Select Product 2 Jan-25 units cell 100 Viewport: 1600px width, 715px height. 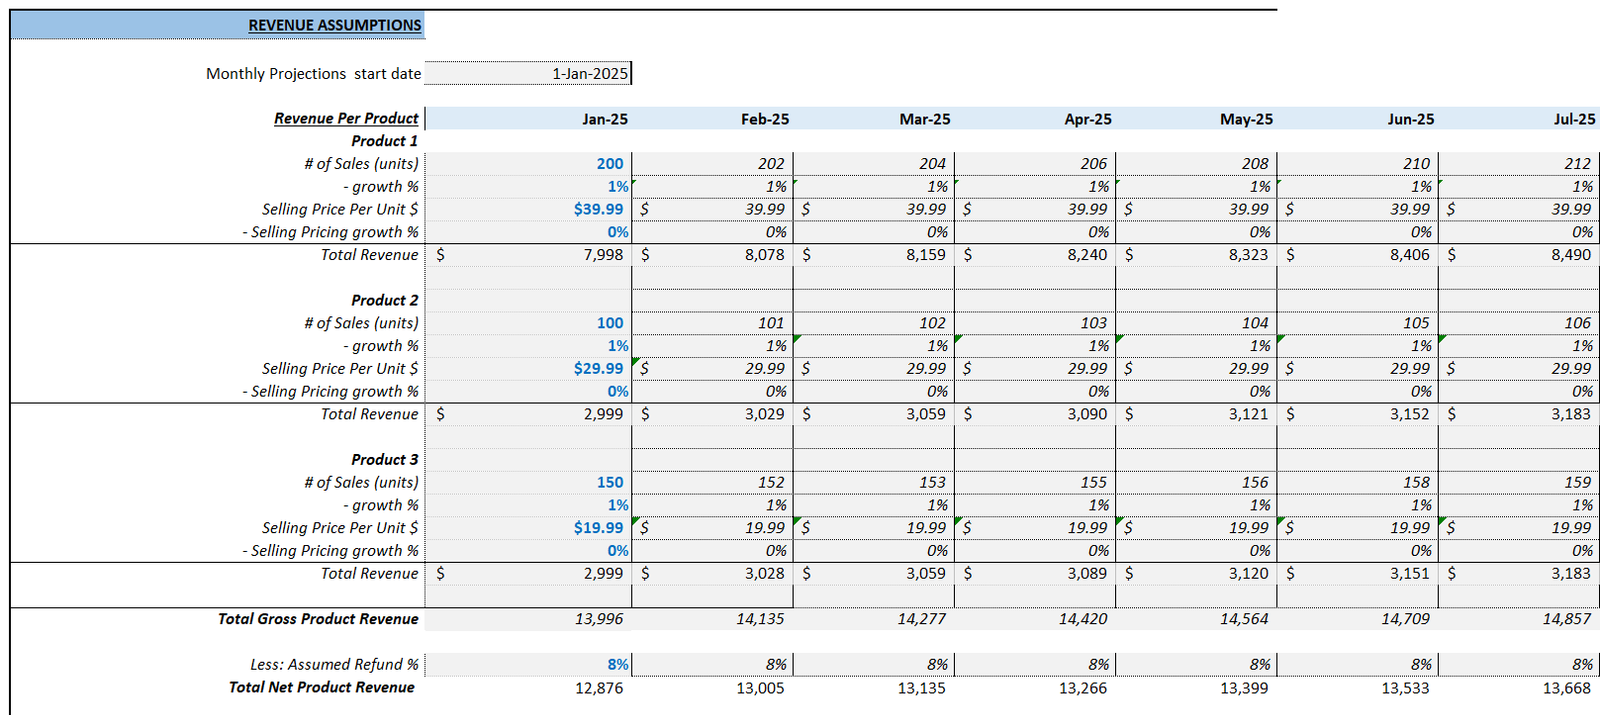pyautogui.click(x=609, y=323)
